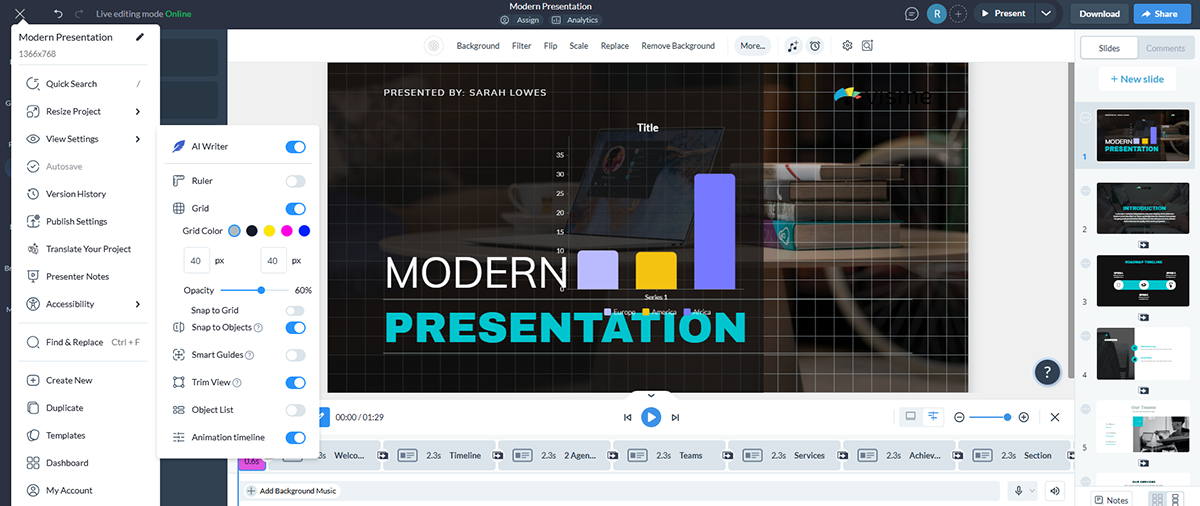Open the Filter toolbar option
Screen dimensions: 1200x506
521,46
